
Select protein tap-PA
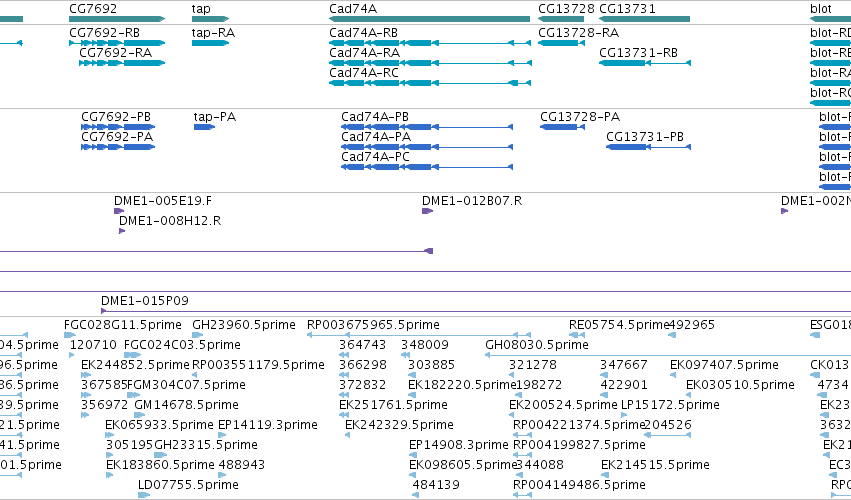point(215,117)
